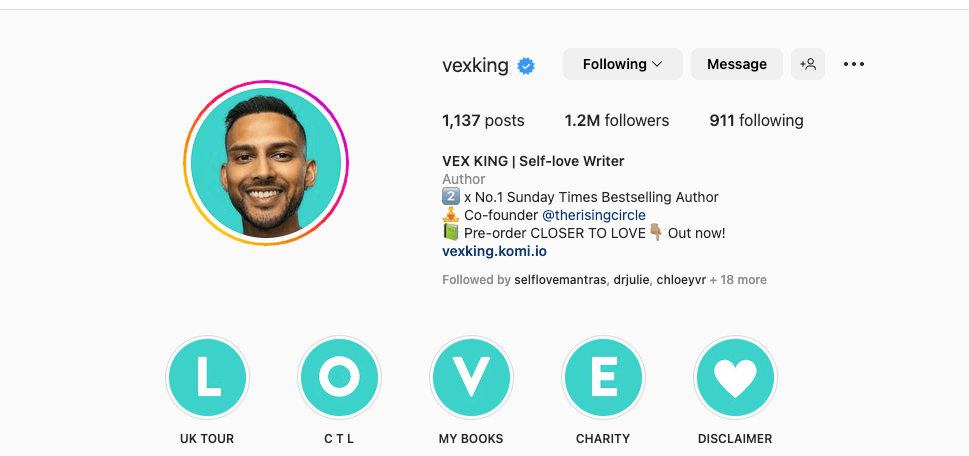Viewport: 969px width, 456px height.
Task: Click the add-person suggestions icon
Action: (808, 64)
